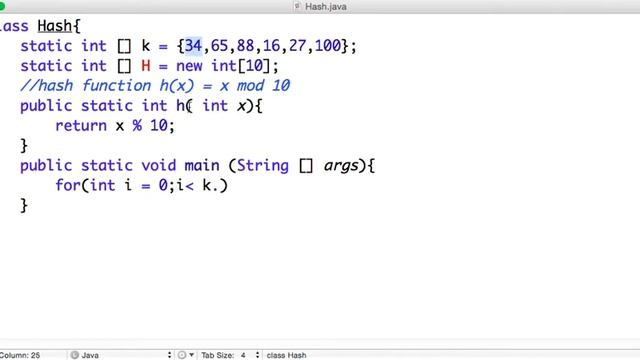640x360 pixels.
Task: Click 'new int[10]' array initializer
Action: pos(223,66)
